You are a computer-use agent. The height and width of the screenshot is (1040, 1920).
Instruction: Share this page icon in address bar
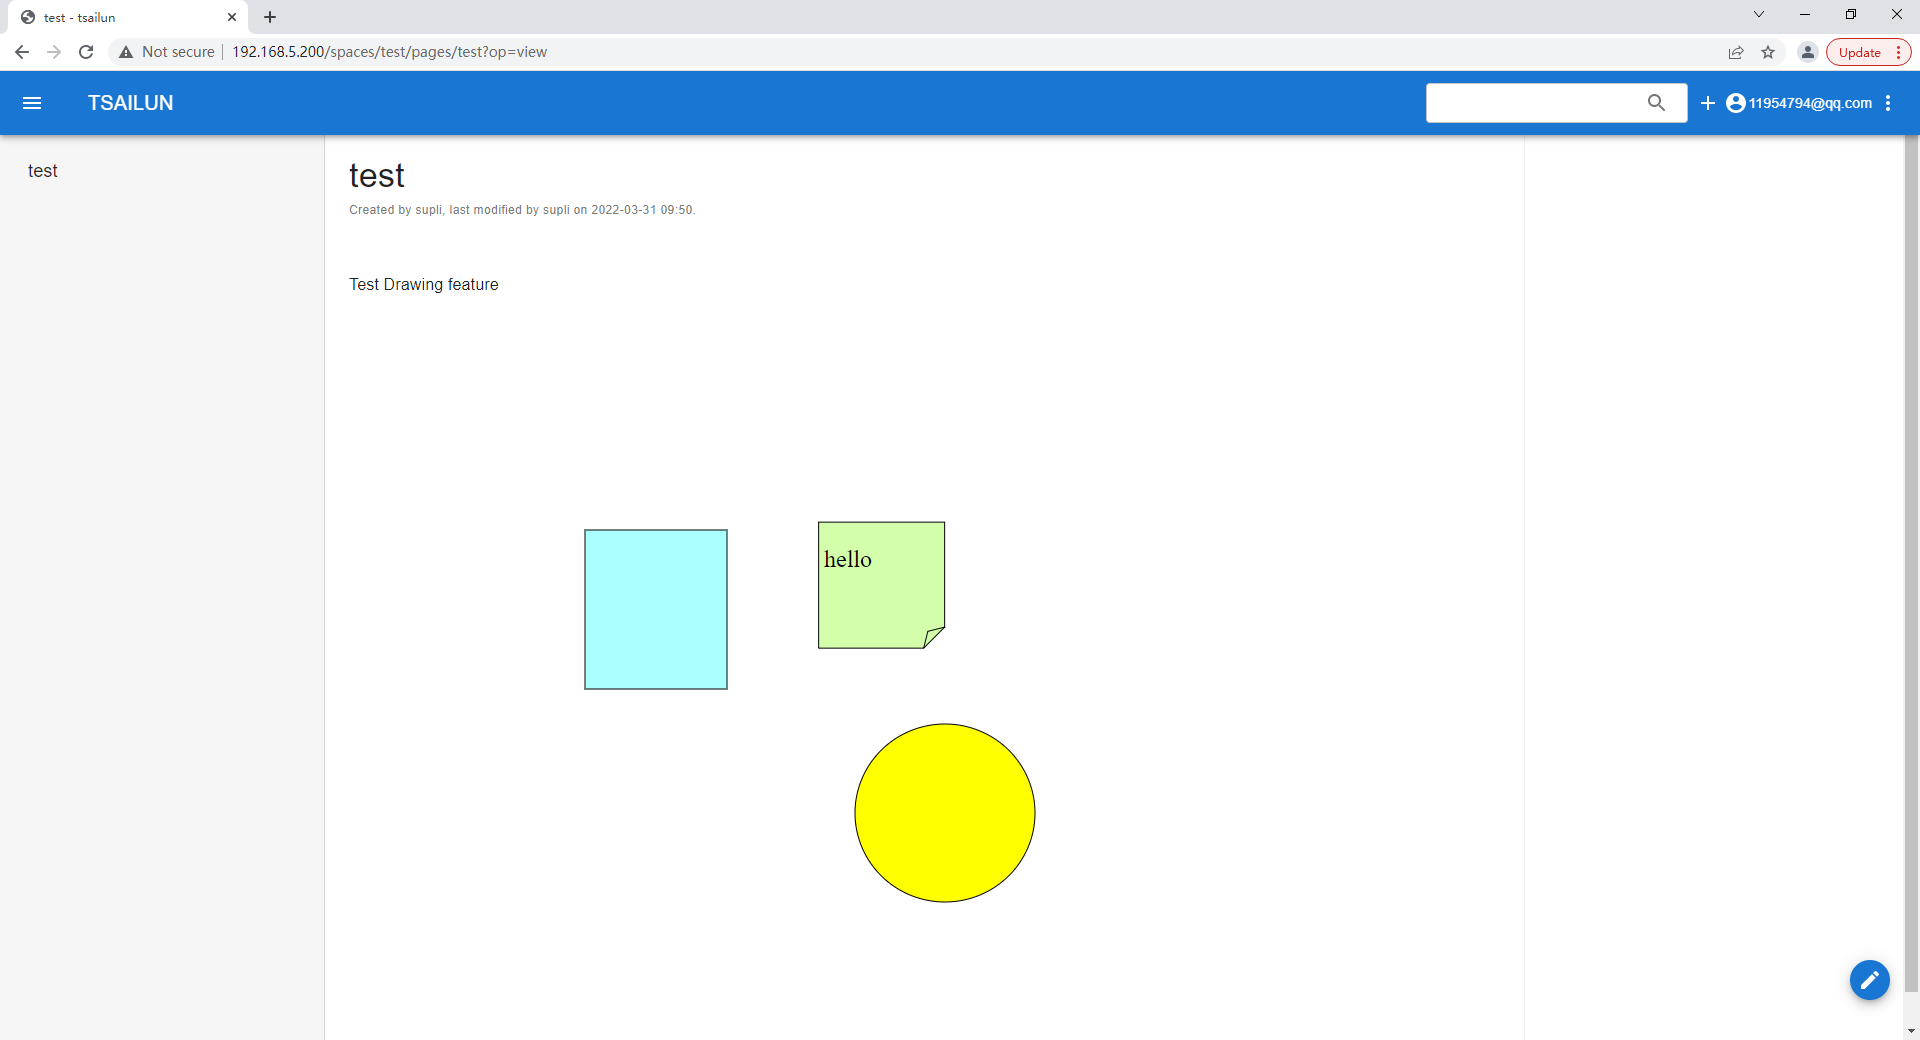click(x=1736, y=52)
